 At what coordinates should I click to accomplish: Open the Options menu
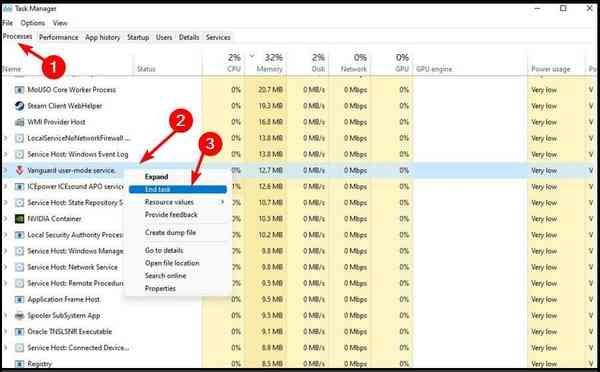33,23
